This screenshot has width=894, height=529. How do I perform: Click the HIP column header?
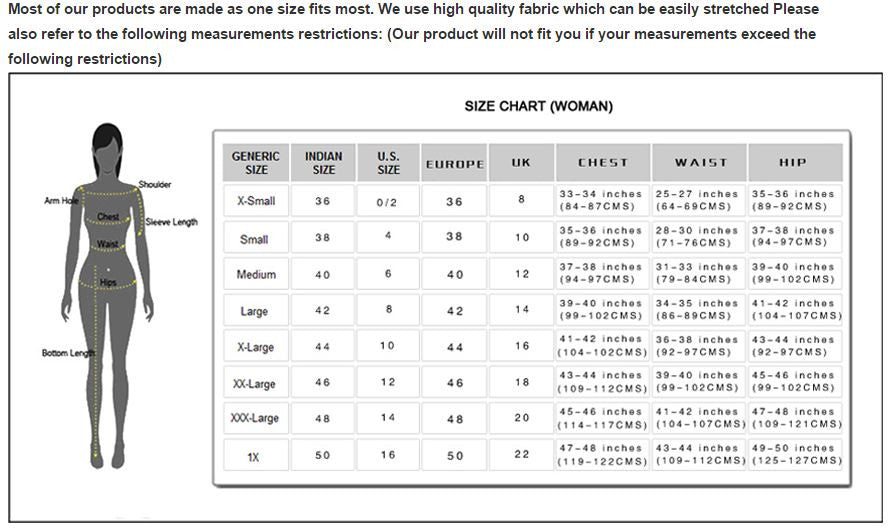[793, 163]
